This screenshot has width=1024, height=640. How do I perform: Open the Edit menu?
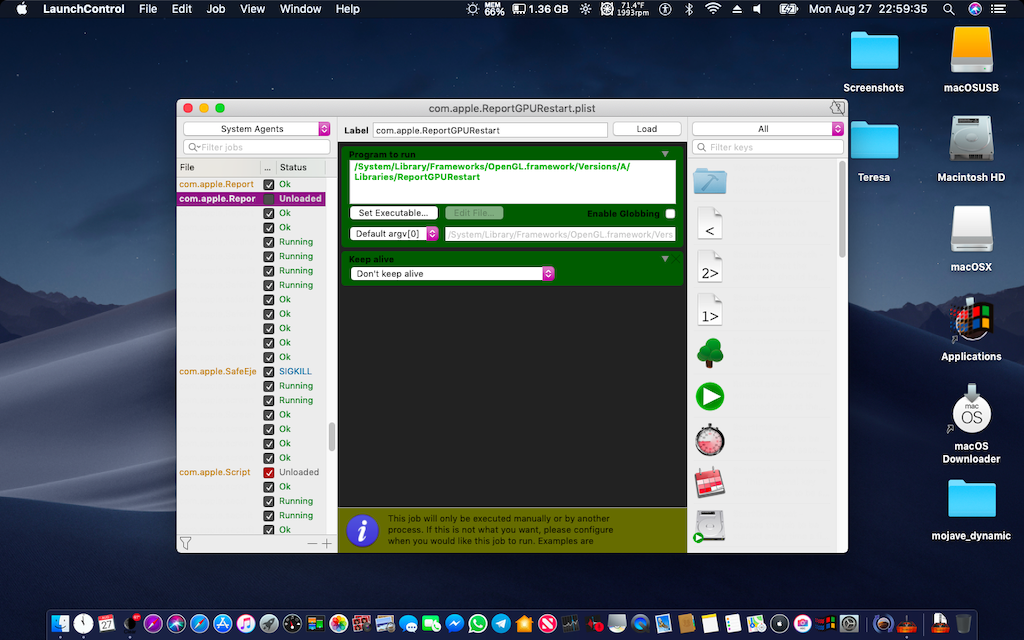click(x=182, y=9)
